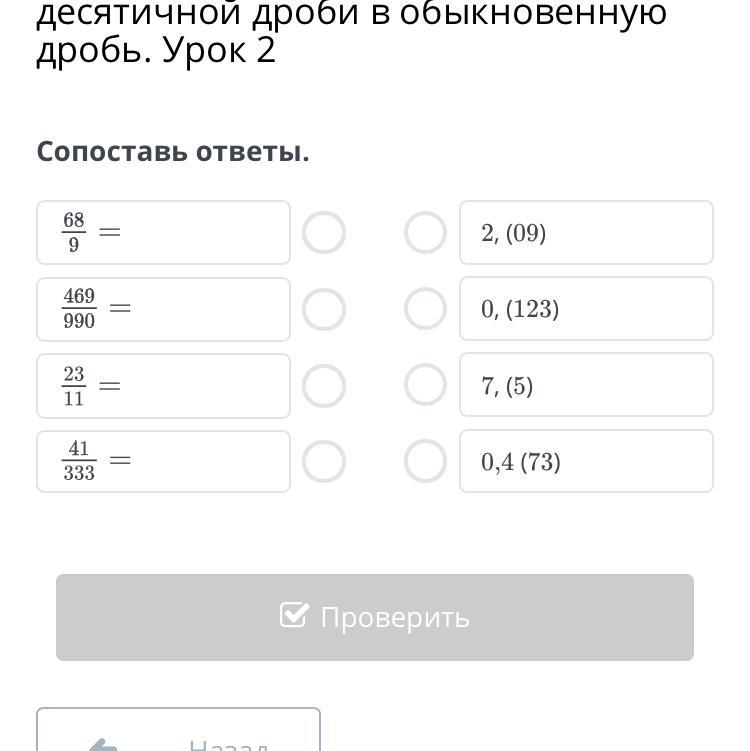The image size is (750, 751).
Task: Click the 23/11 fraction box
Action: pyautogui.click(x=163, y=386)
